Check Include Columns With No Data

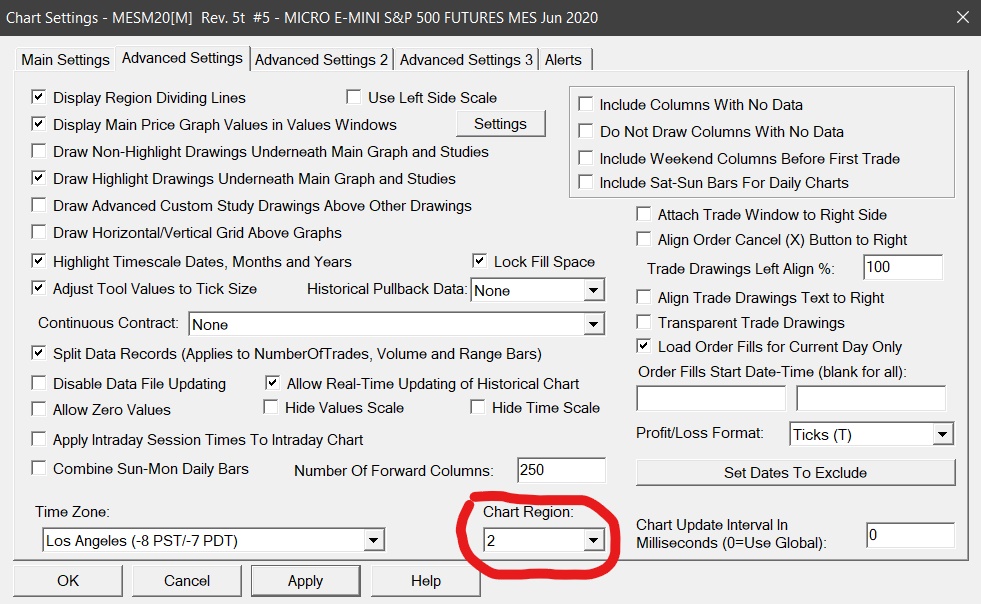coord(586,104)
